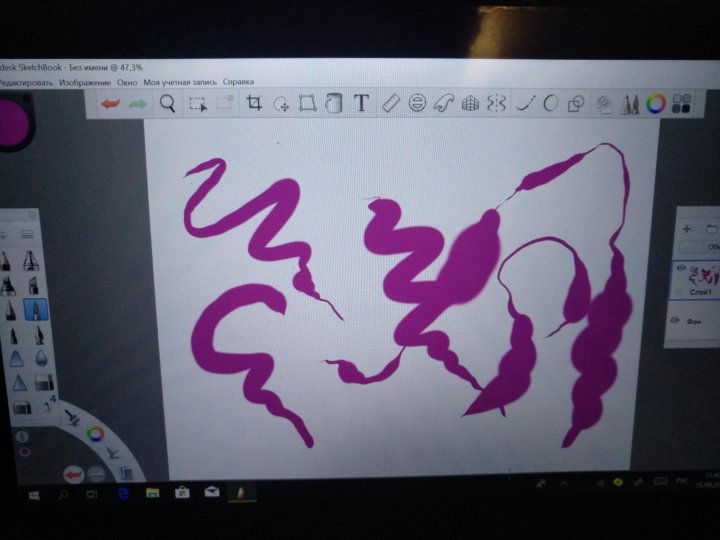Toggle the green Redo arrow
The height and width of the screenshot is (540, 720).
tap(138, 103)
